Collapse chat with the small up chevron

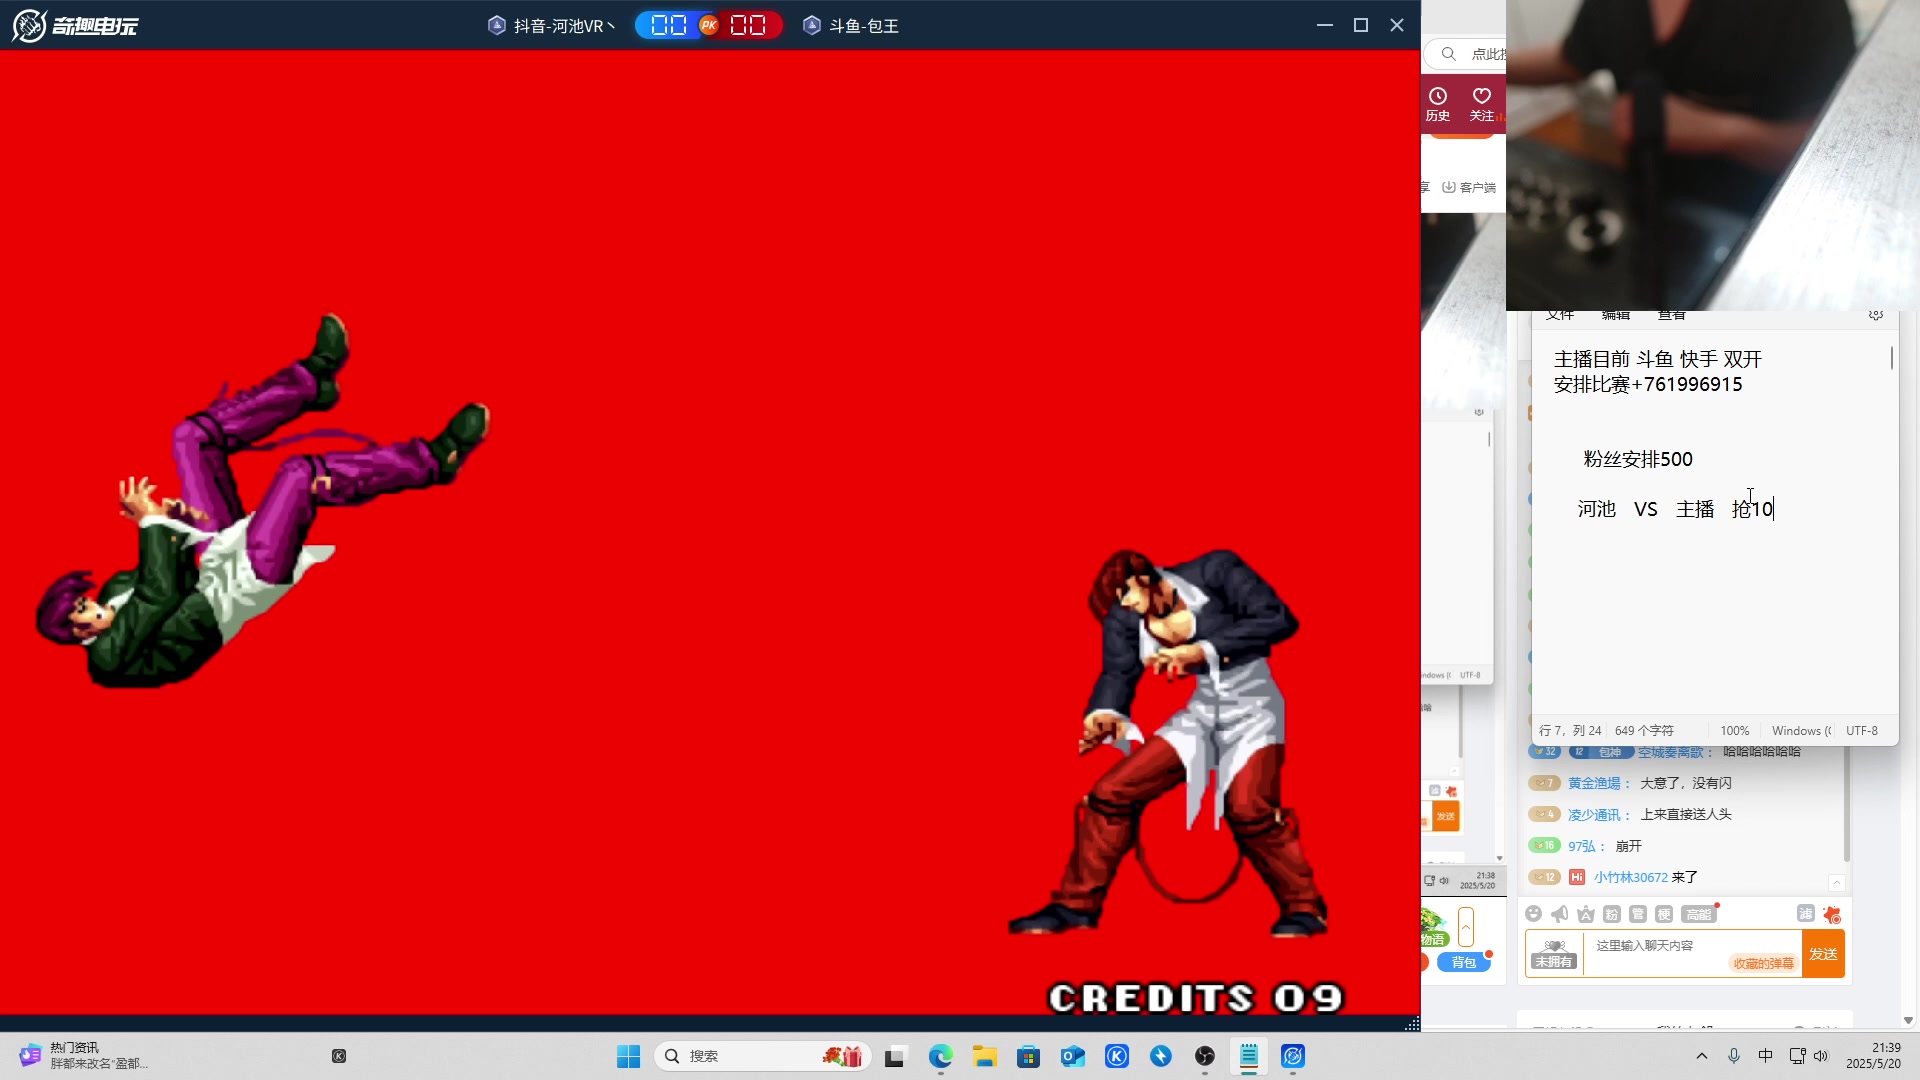[1837, 883]
